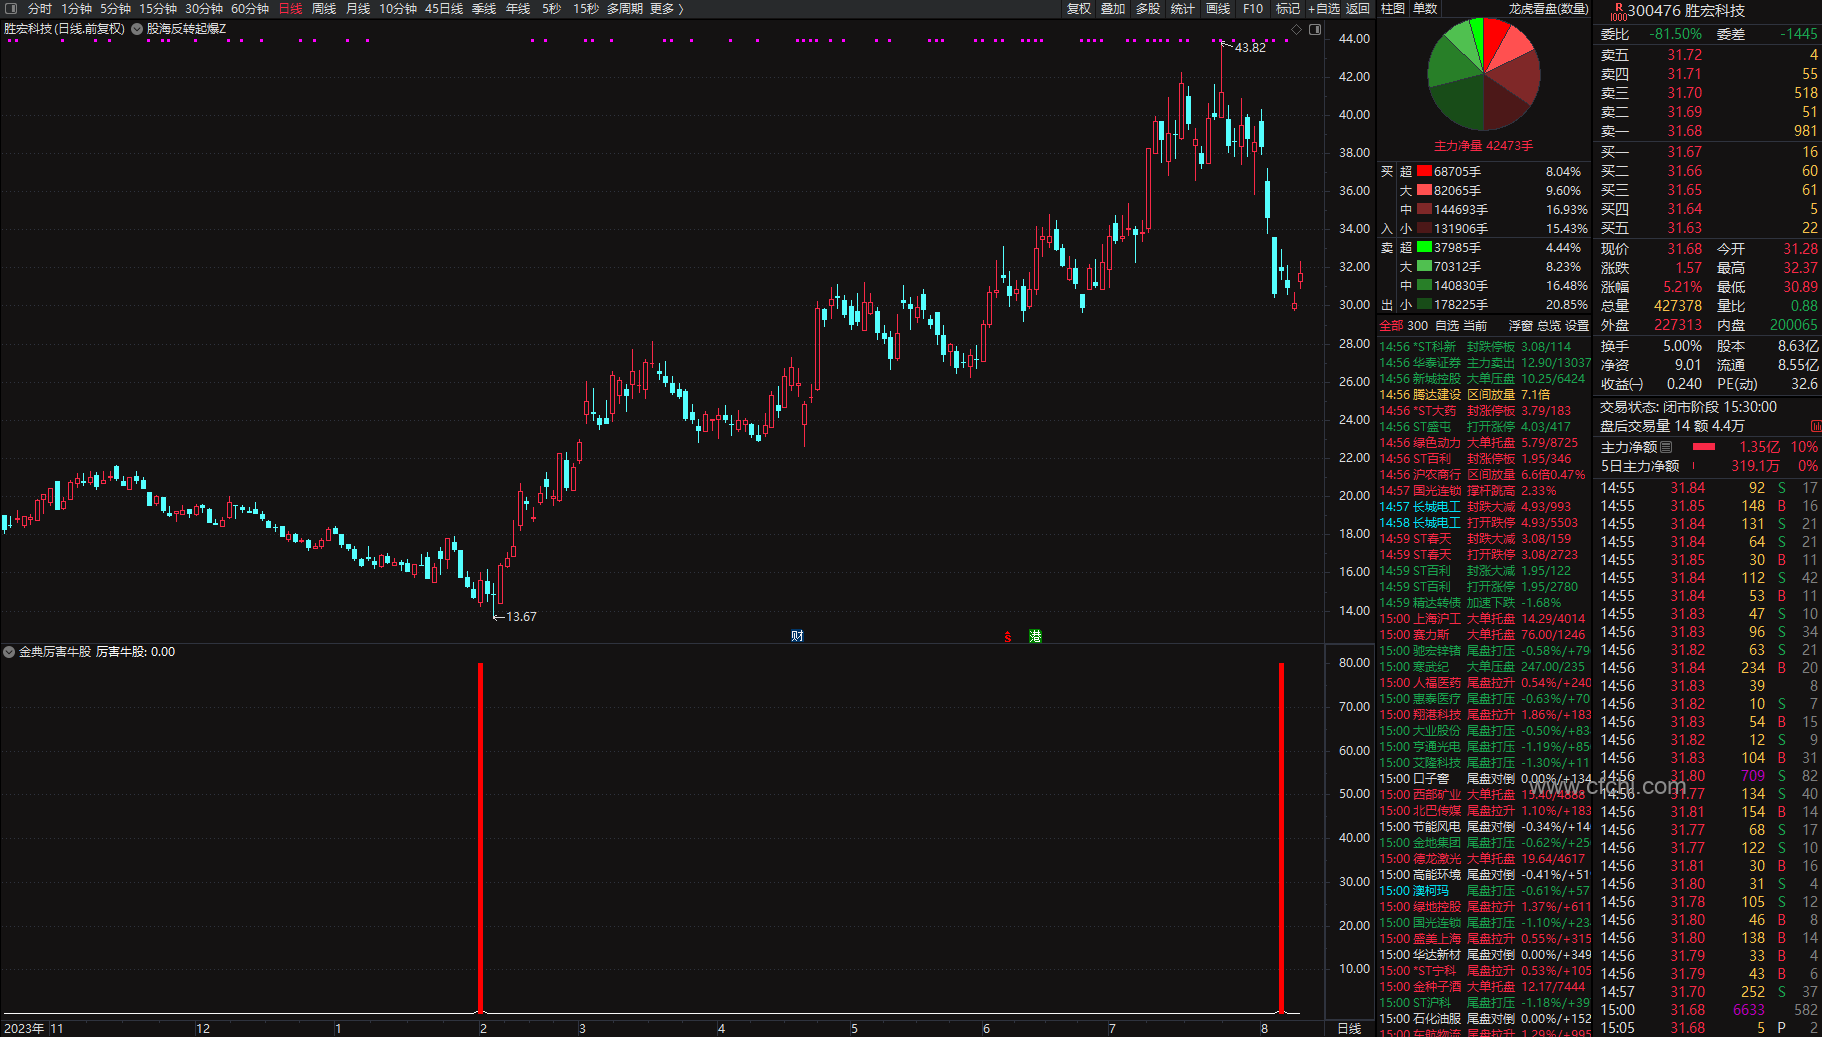The width and height of the screenshot is (1822, 1037).
Task: Toggle the left sidebar panel icon
Action: tap(12, 8)
